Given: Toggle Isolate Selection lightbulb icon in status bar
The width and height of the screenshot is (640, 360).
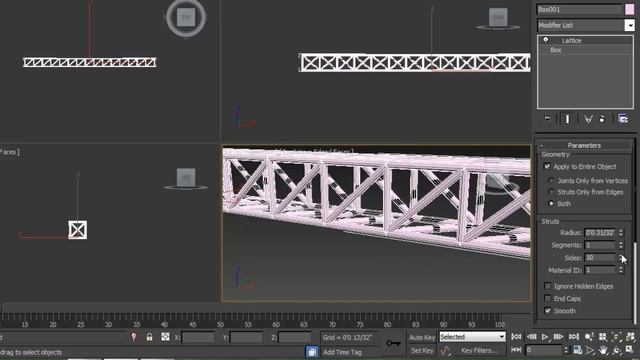Looking at the screenshot, I should pyautogui.click(x=133, y=337).
